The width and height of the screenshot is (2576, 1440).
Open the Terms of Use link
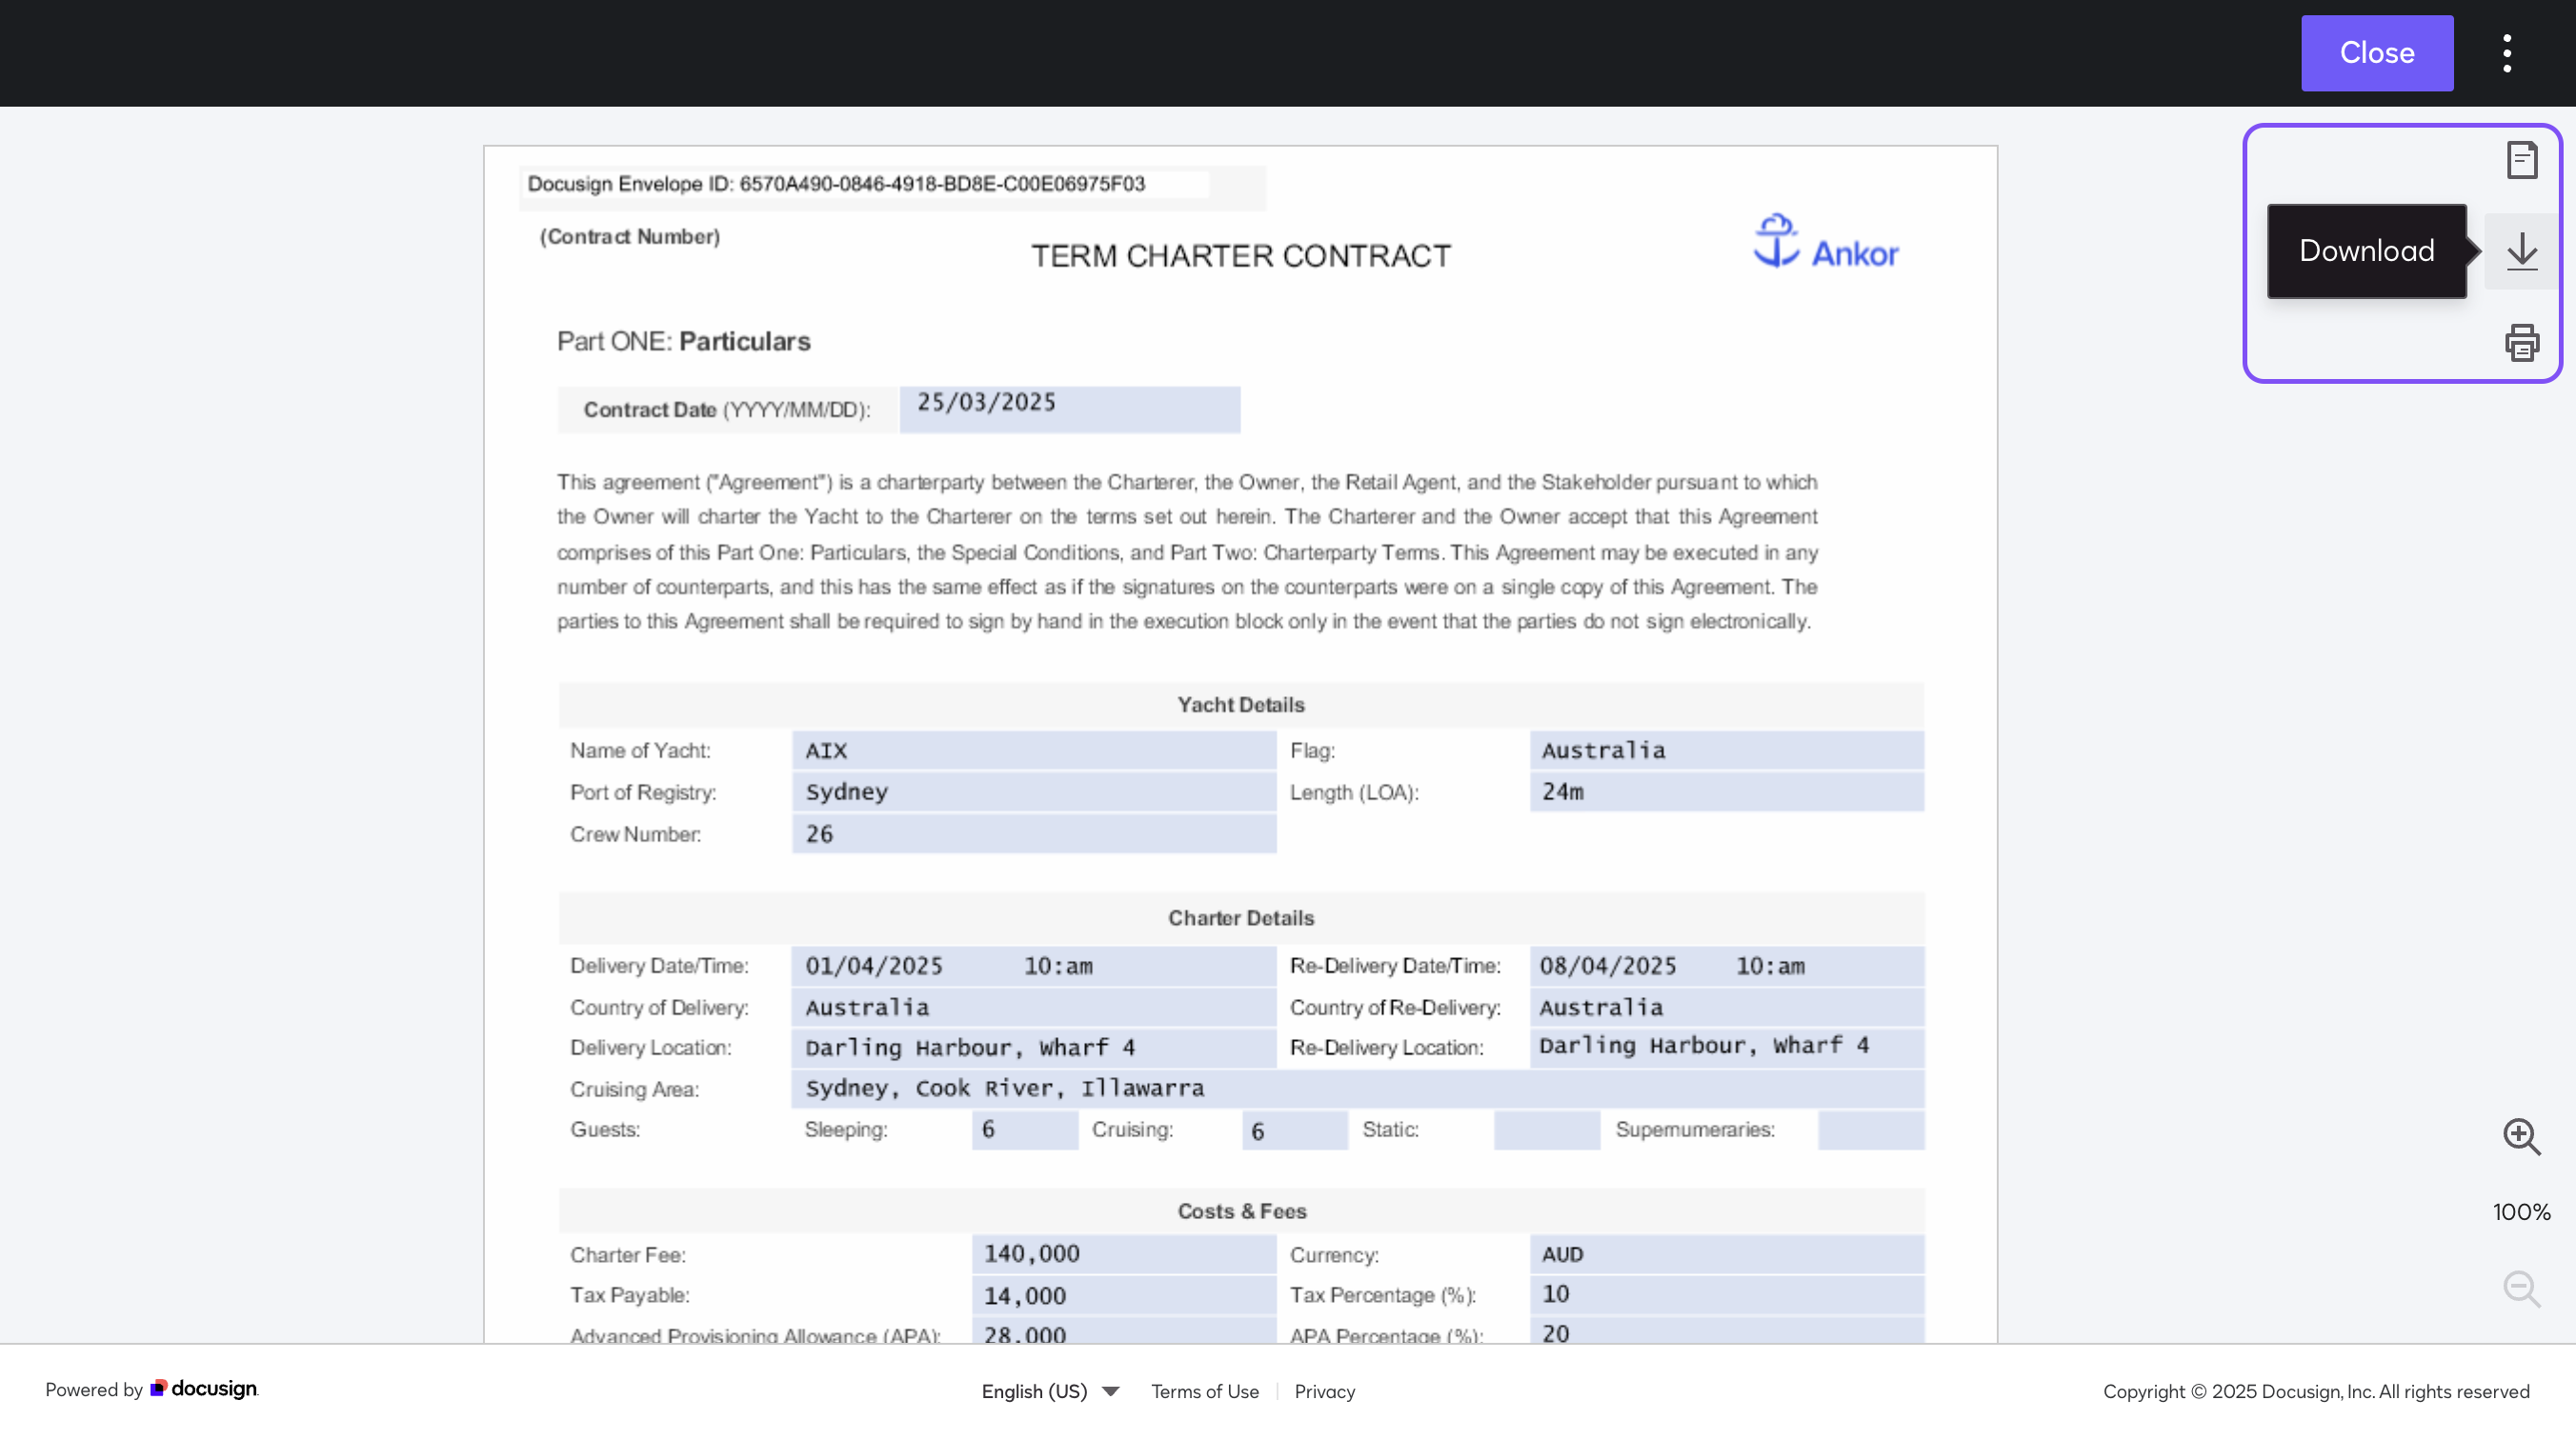[1204, 1391]
